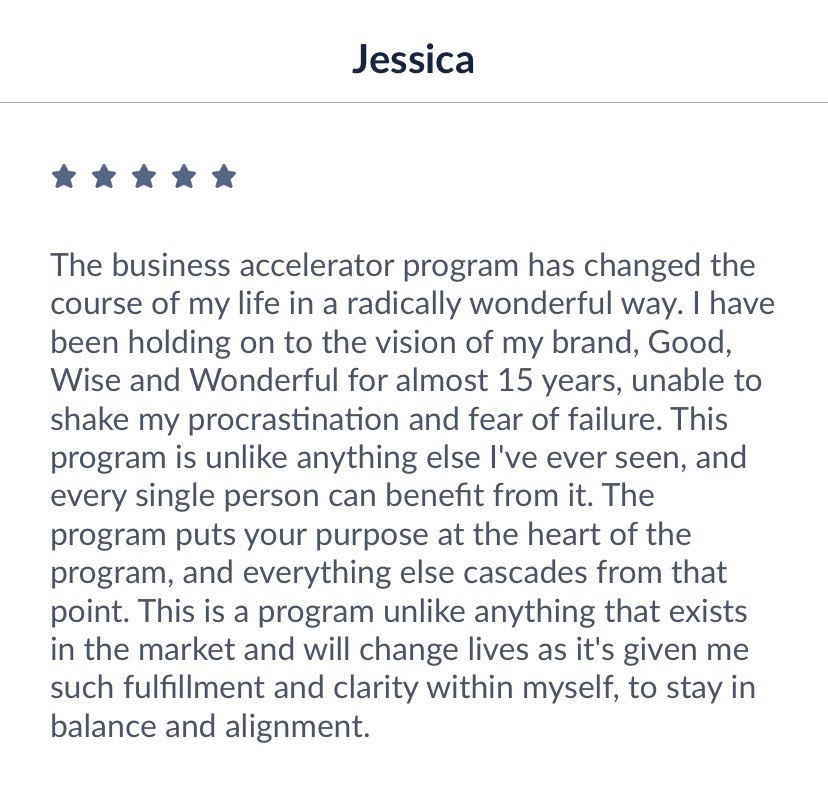Click the closing words "balance and alignment"
This screenshot has width=828, height=786.
pos(210,727)
